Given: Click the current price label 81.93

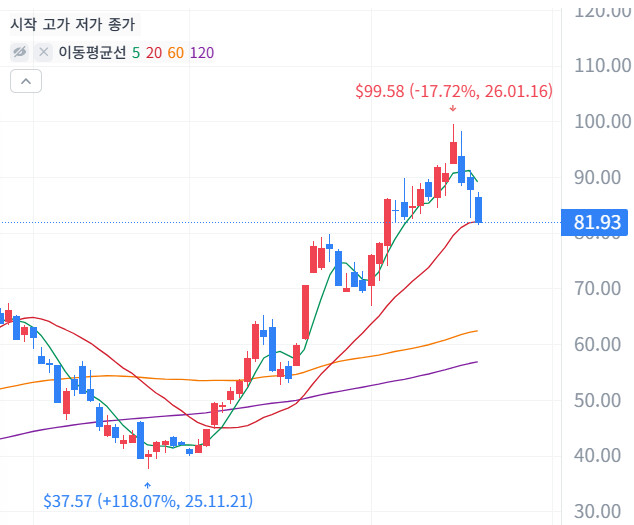Looking at the screenshot, I should click(598, 222).
